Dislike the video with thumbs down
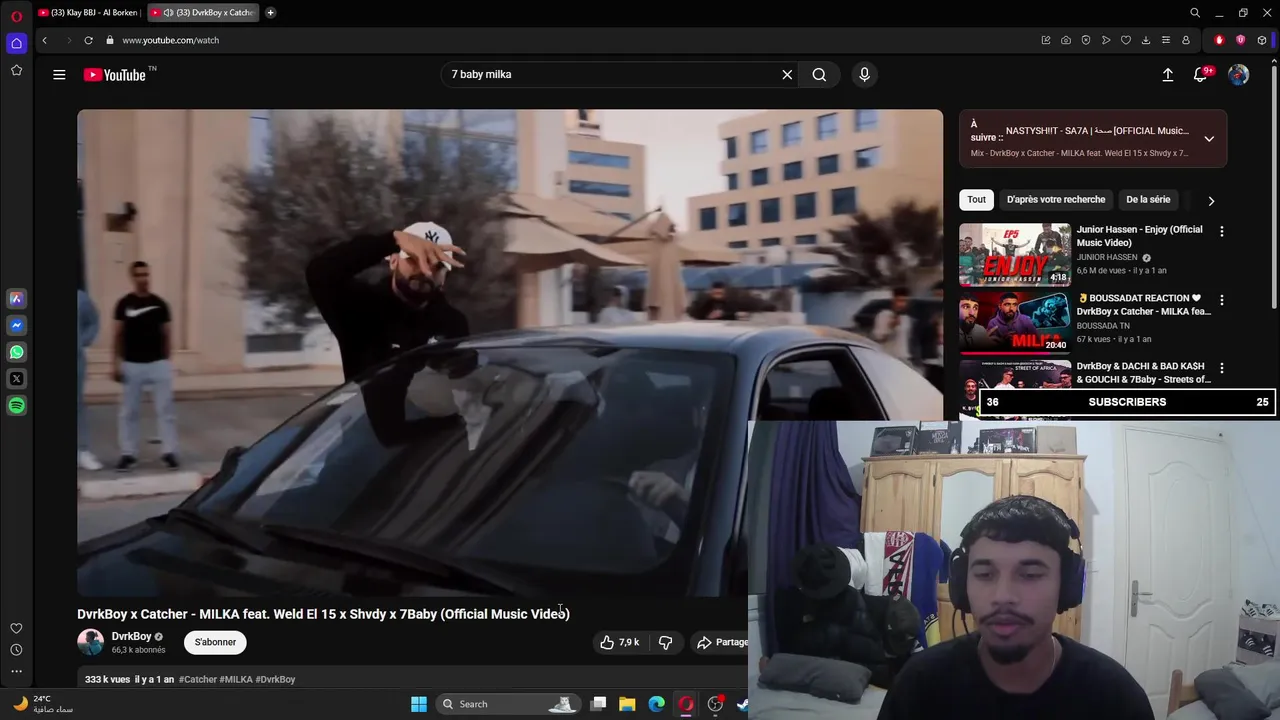 pos(665,642)
